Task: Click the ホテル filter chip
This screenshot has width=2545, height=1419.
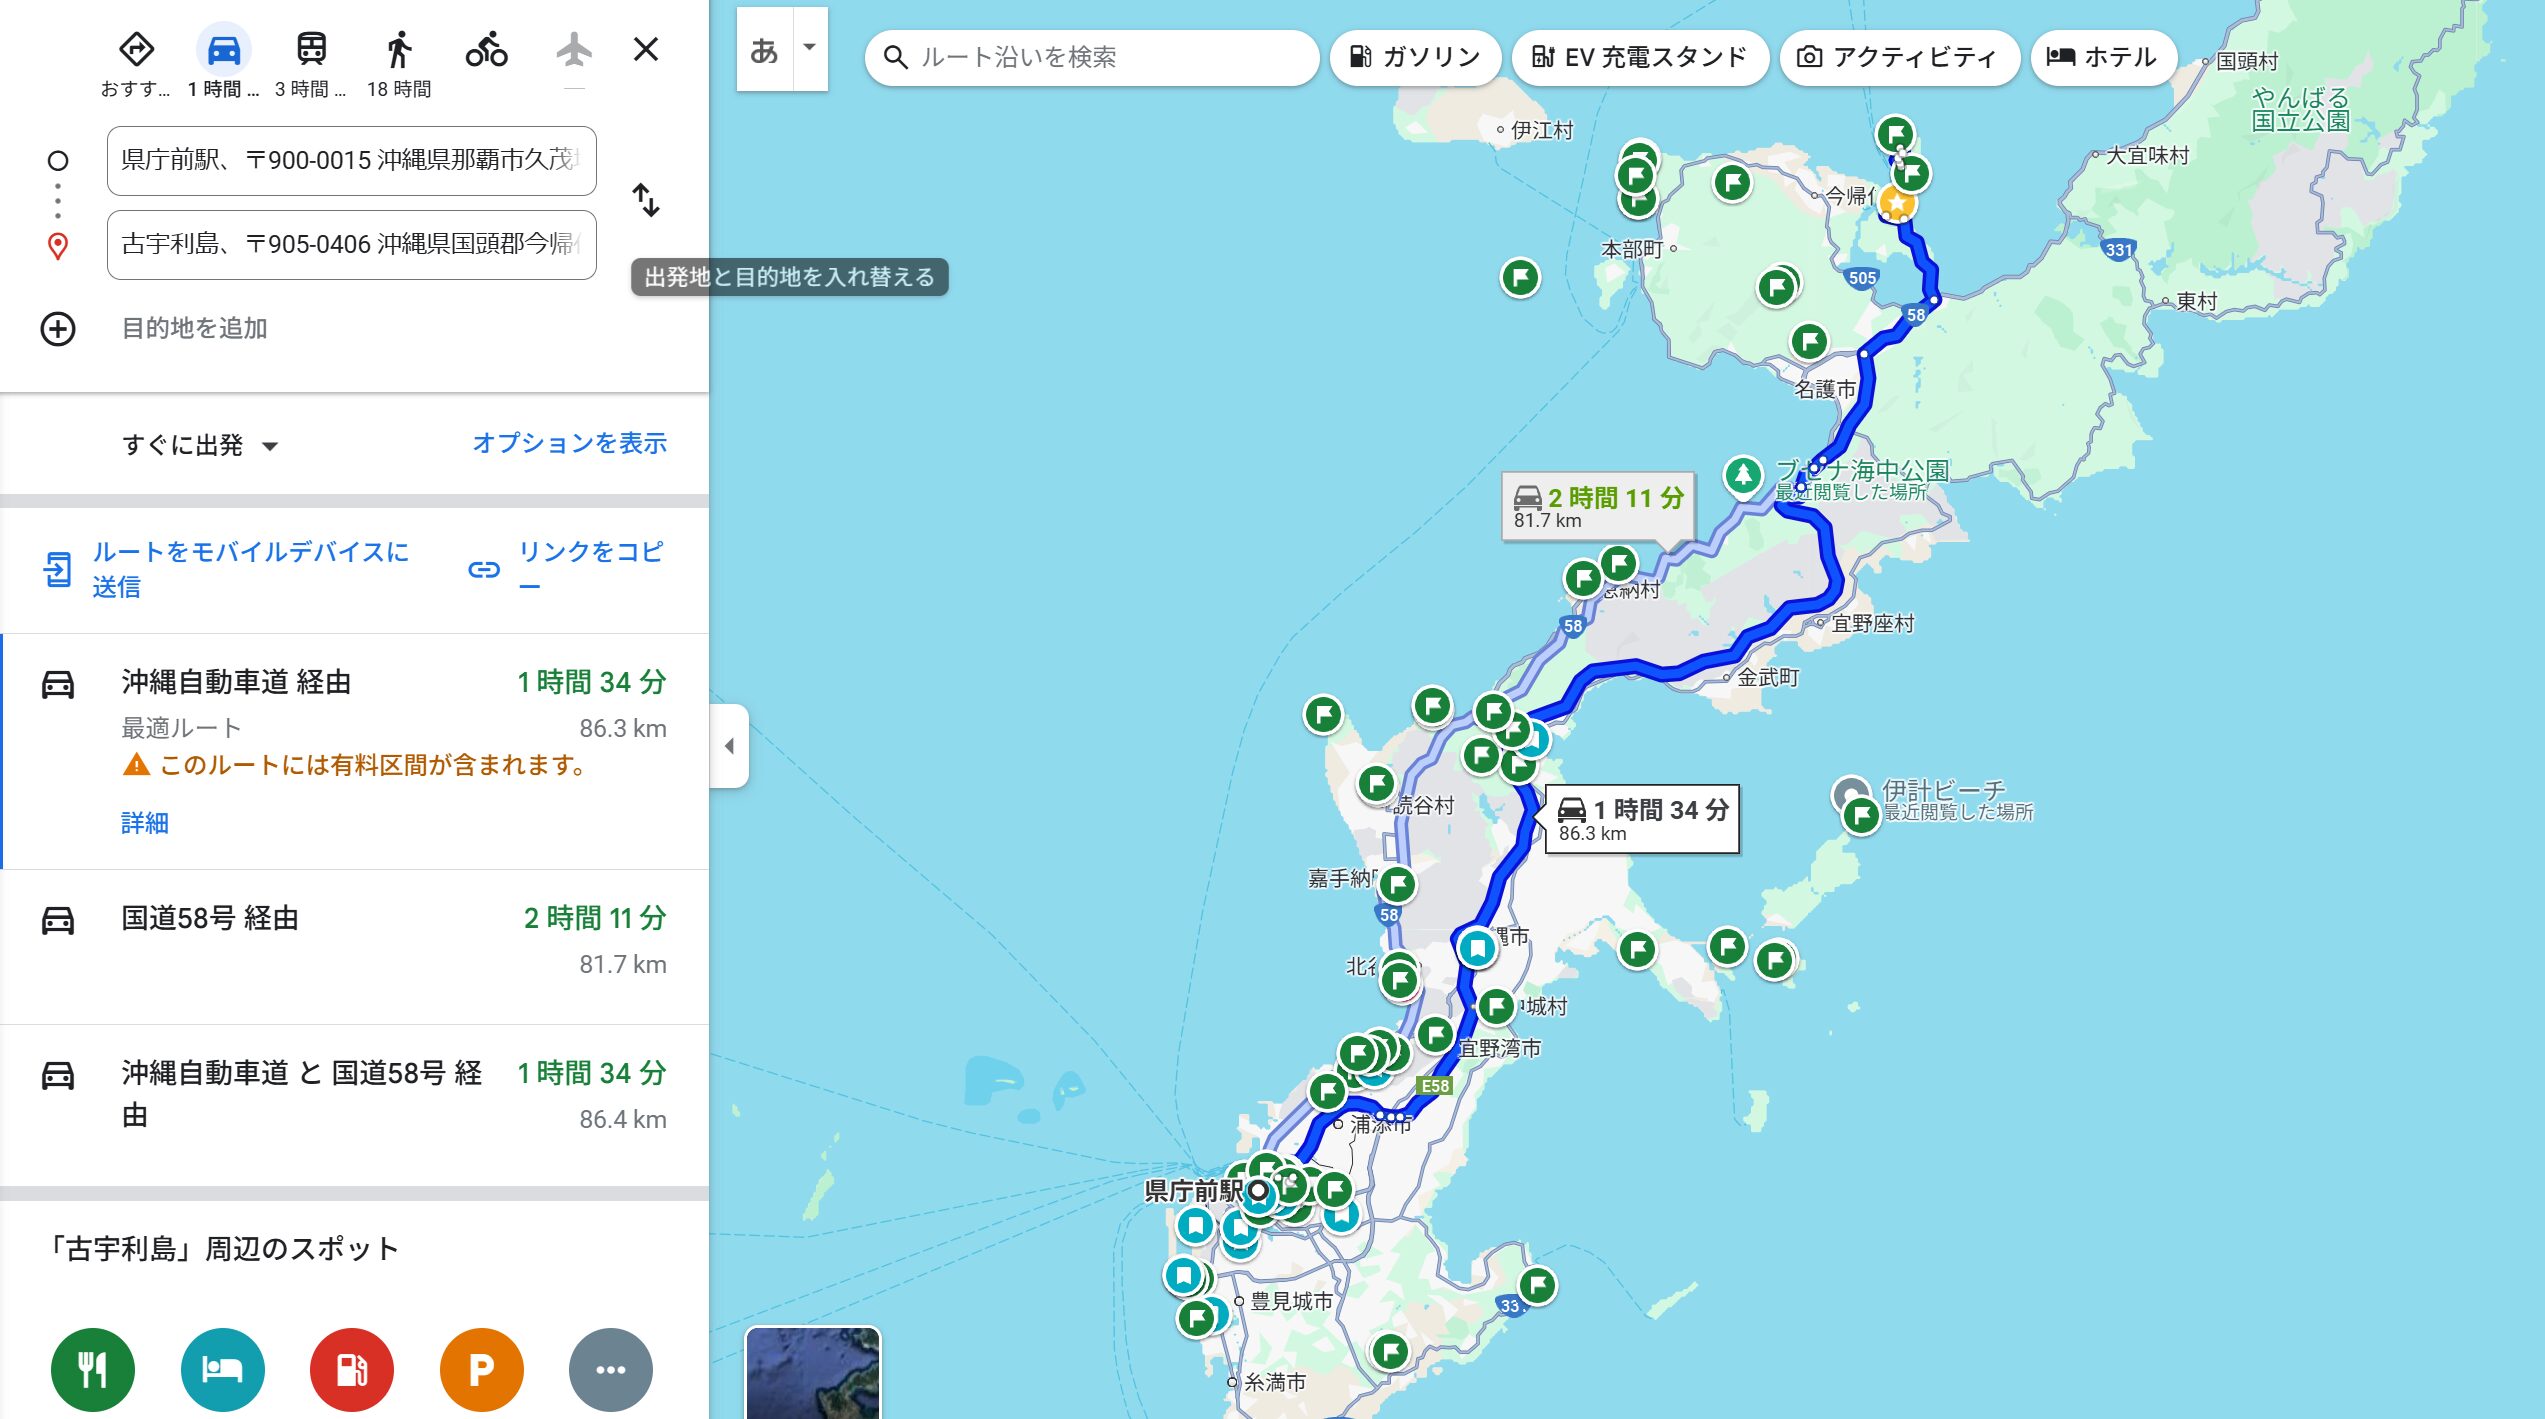Action: (2103, 57)
